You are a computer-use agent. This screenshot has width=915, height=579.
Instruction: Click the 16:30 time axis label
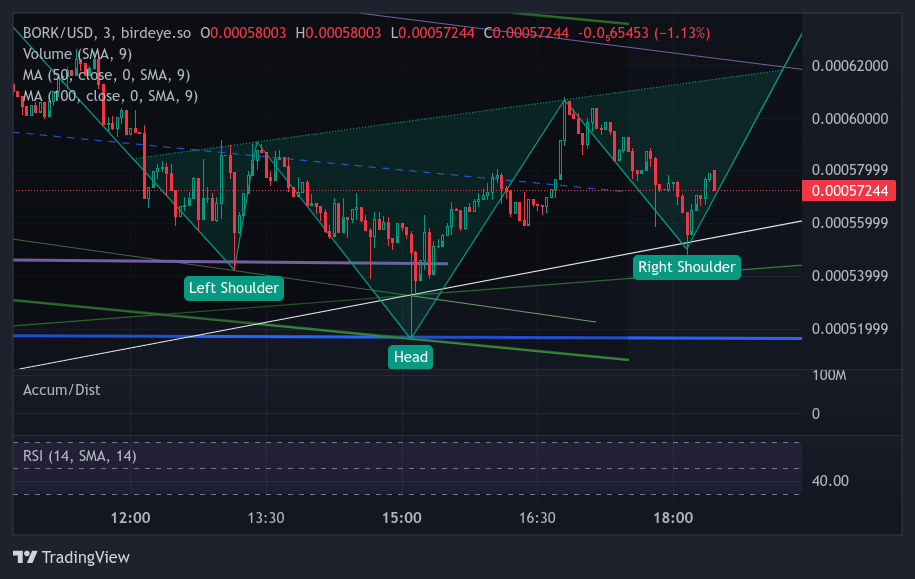pyautogui.click(x=537, y=518)
